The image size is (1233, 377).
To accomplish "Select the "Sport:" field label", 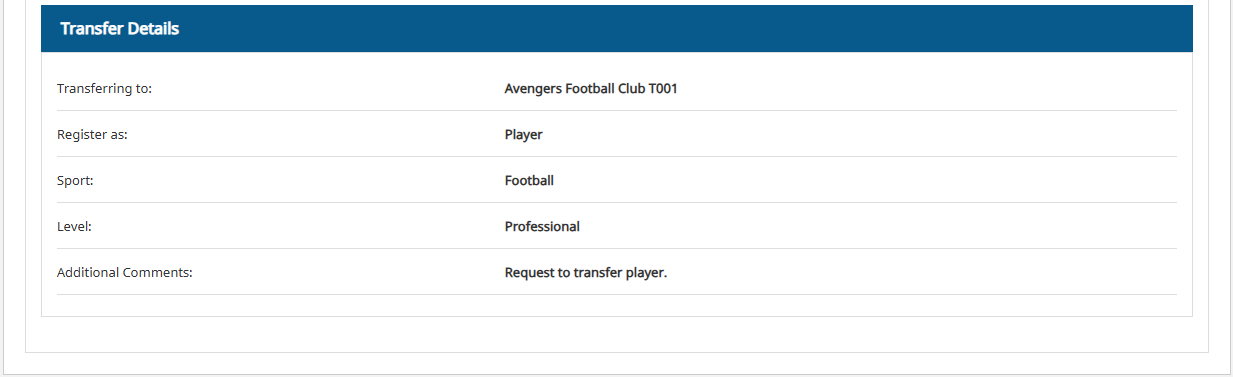I will [75, 181].
